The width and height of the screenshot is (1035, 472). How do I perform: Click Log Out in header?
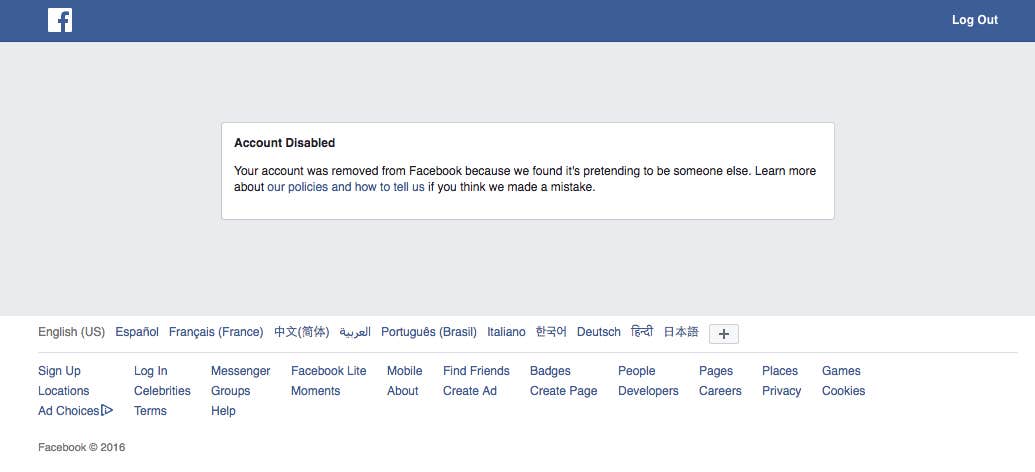(x=974, y=20)
